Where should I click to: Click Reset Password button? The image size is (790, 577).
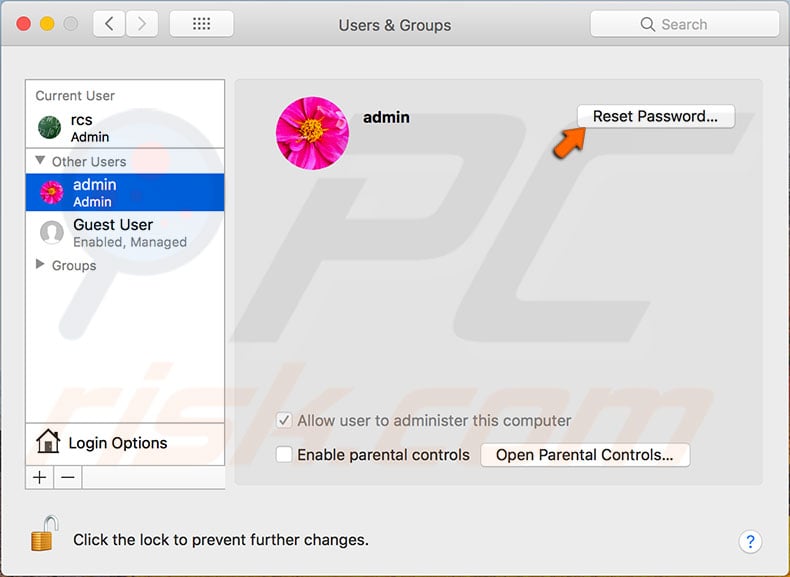click(655, 116)
